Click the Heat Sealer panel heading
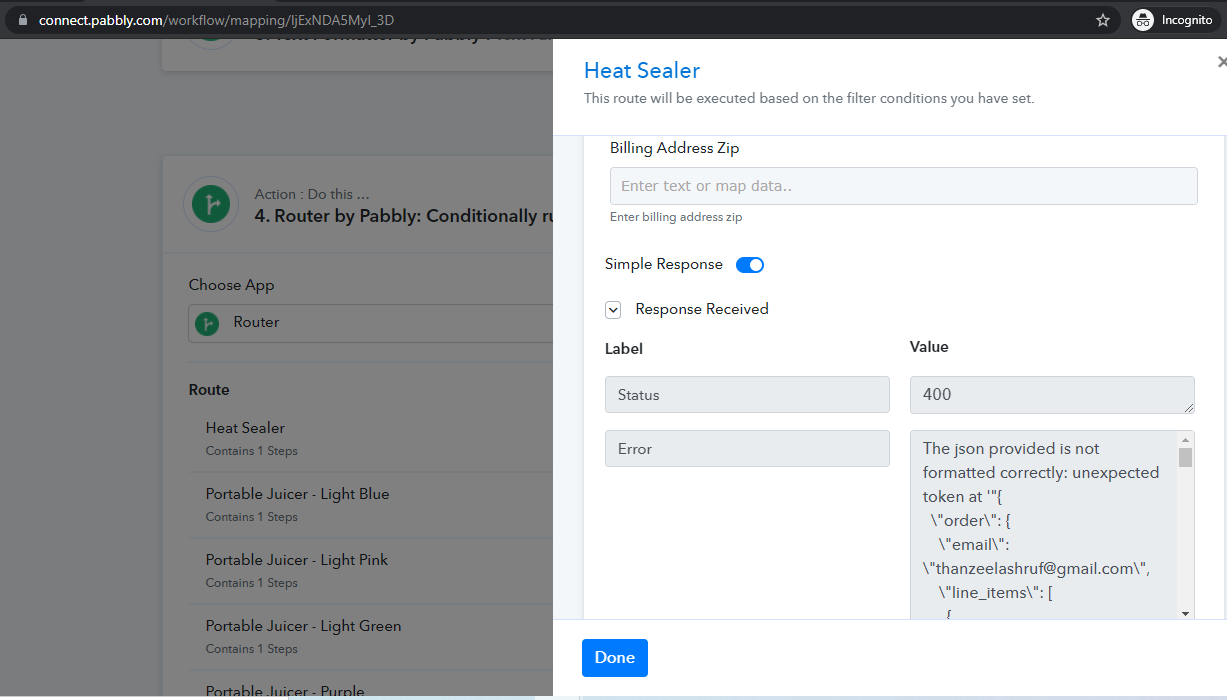Screen dimensions: 1227x700 point(642,70)
